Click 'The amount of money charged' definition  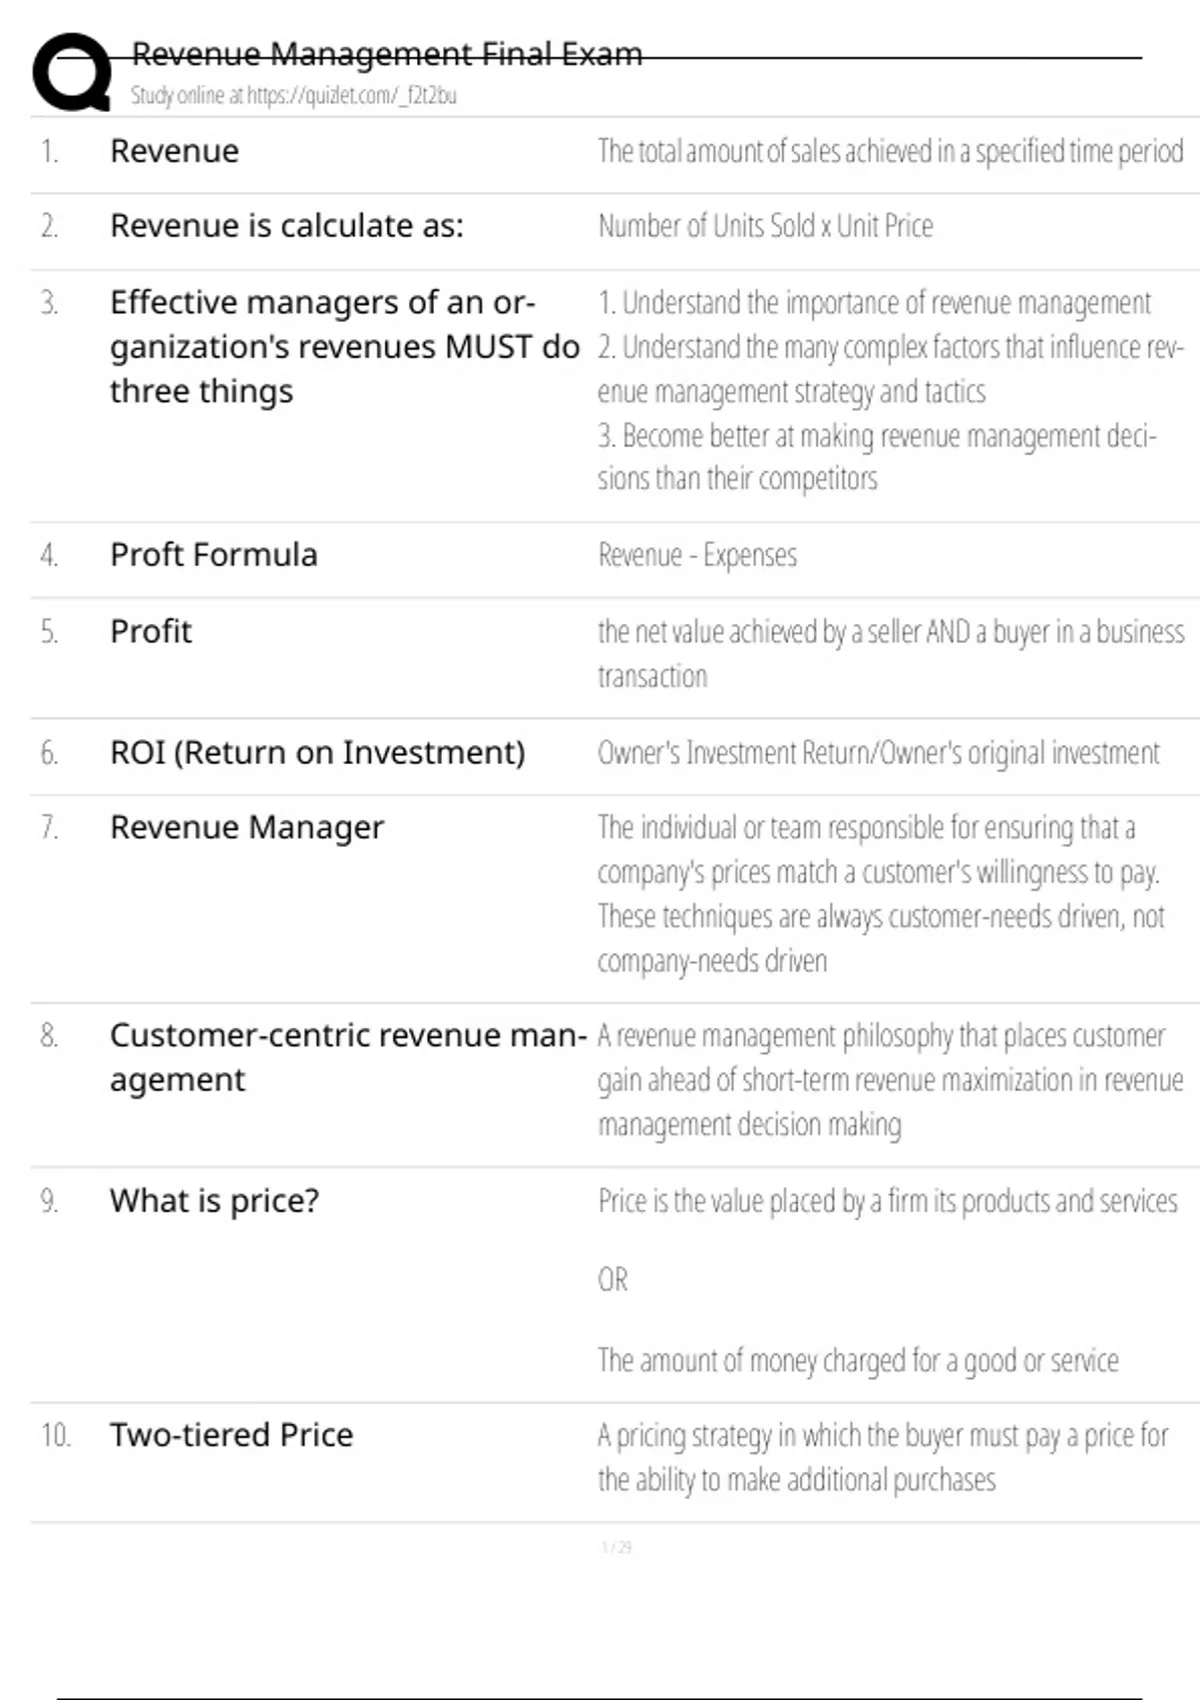(858, 1361)
